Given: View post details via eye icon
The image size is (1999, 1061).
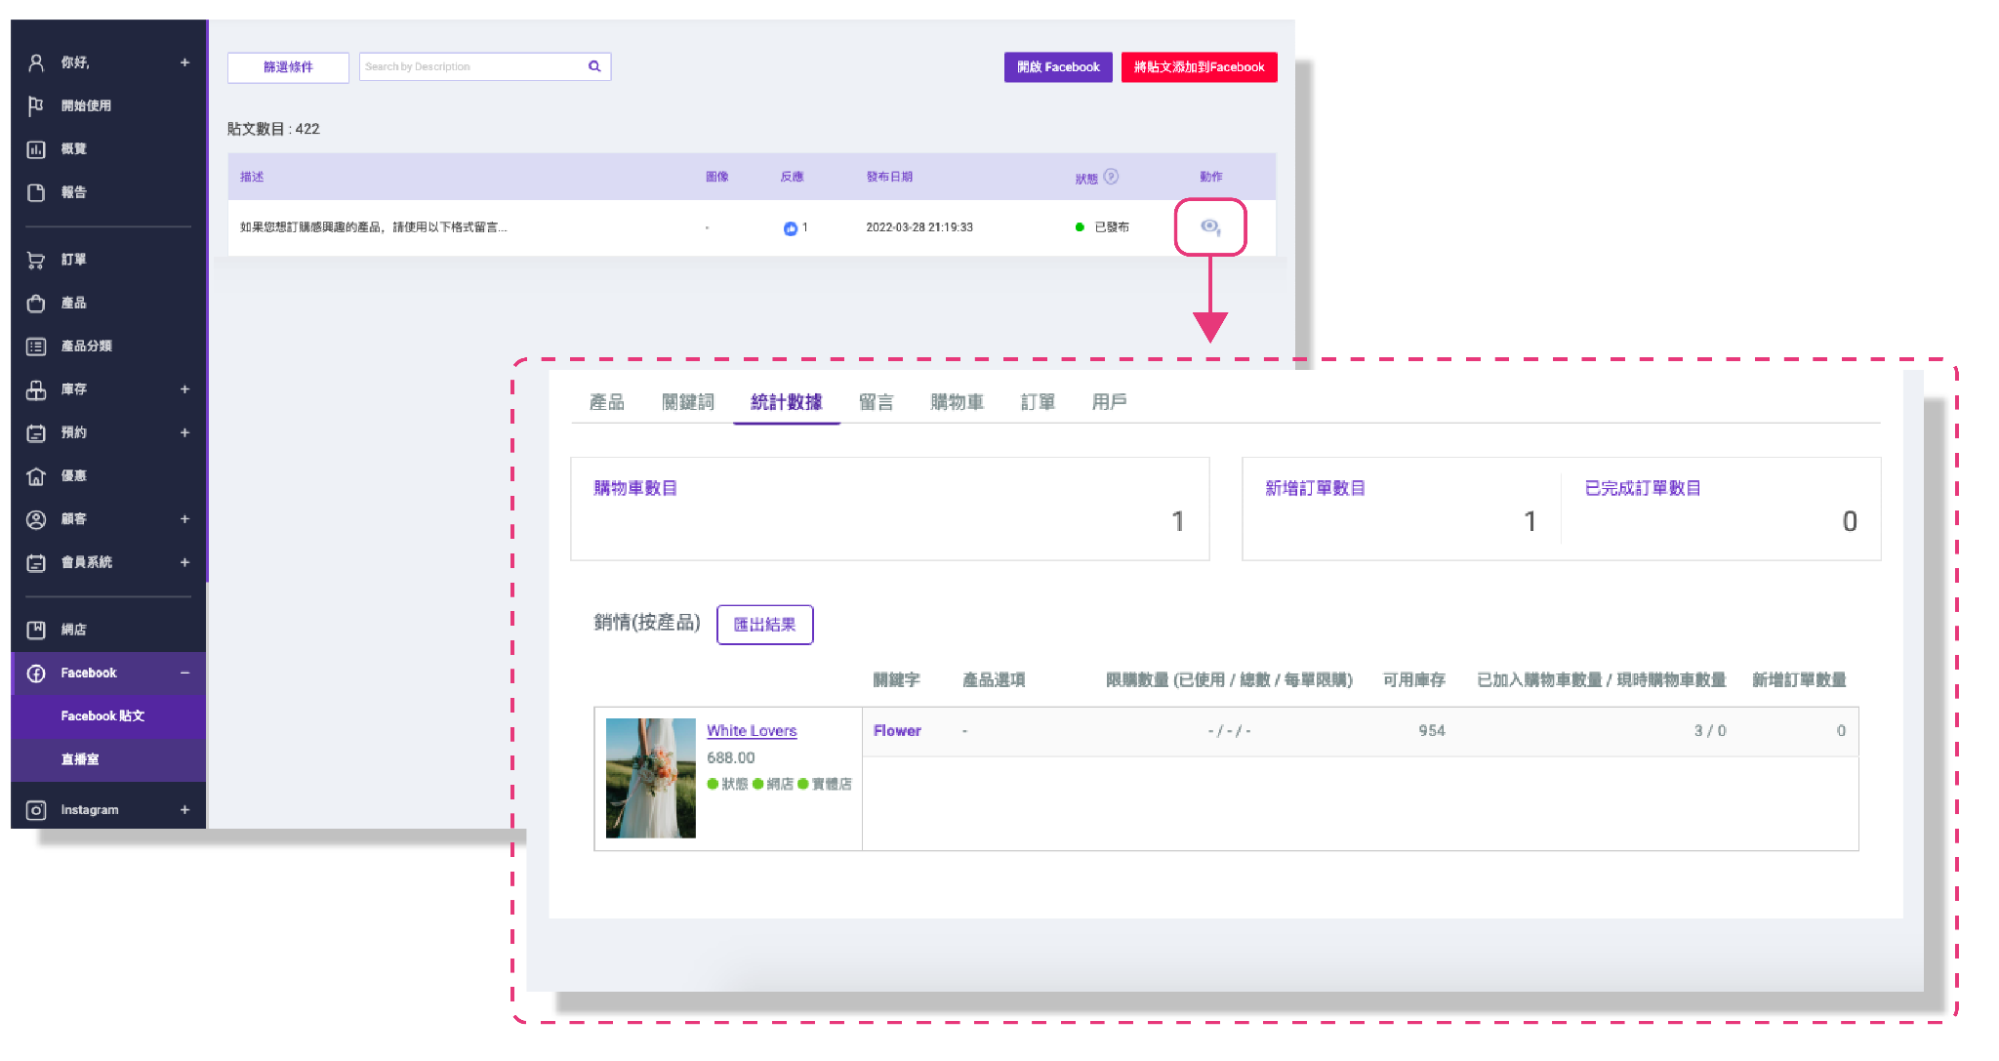Looking at the screenshot, I should point(1210,227).
